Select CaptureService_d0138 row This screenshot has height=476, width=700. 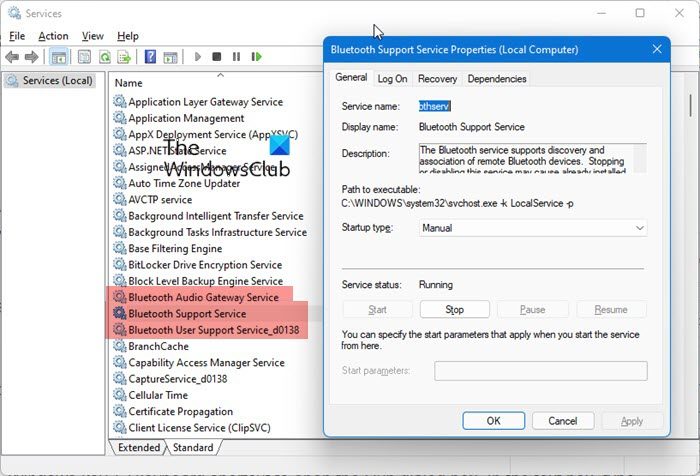171,379
